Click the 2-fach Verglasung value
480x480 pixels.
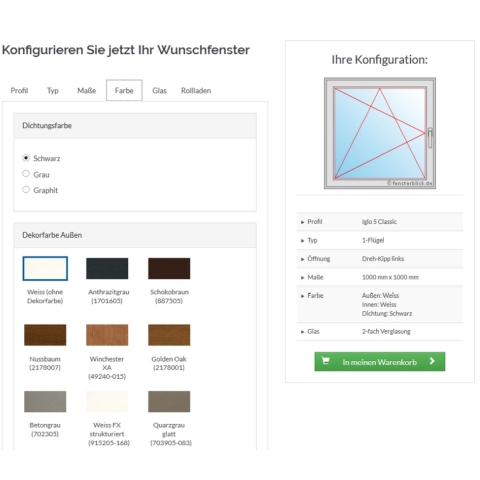(386, 331)
